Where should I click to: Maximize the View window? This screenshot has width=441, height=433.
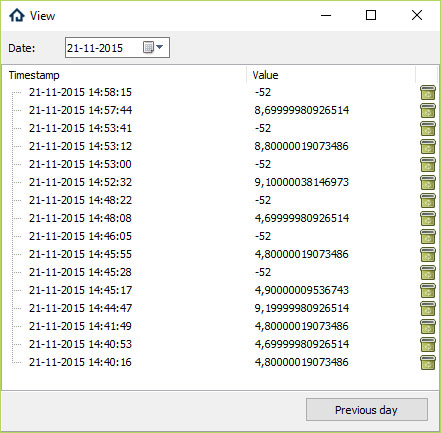coord(371,15)
